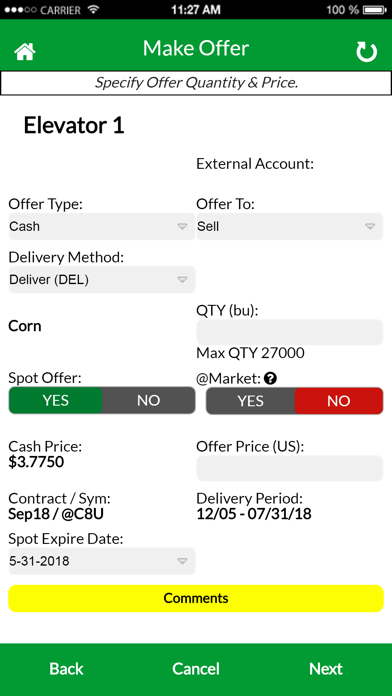Go Back using bottom bar
The width and height of the screenshot is (392, 696).
tap(66, 668)
